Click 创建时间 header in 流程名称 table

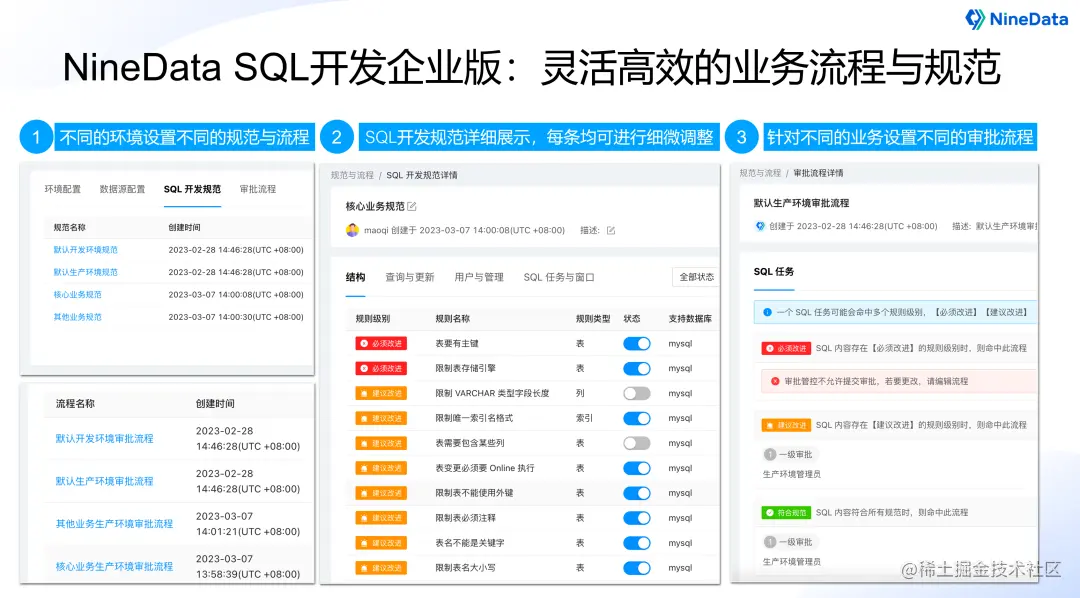[x=215, y=404]
